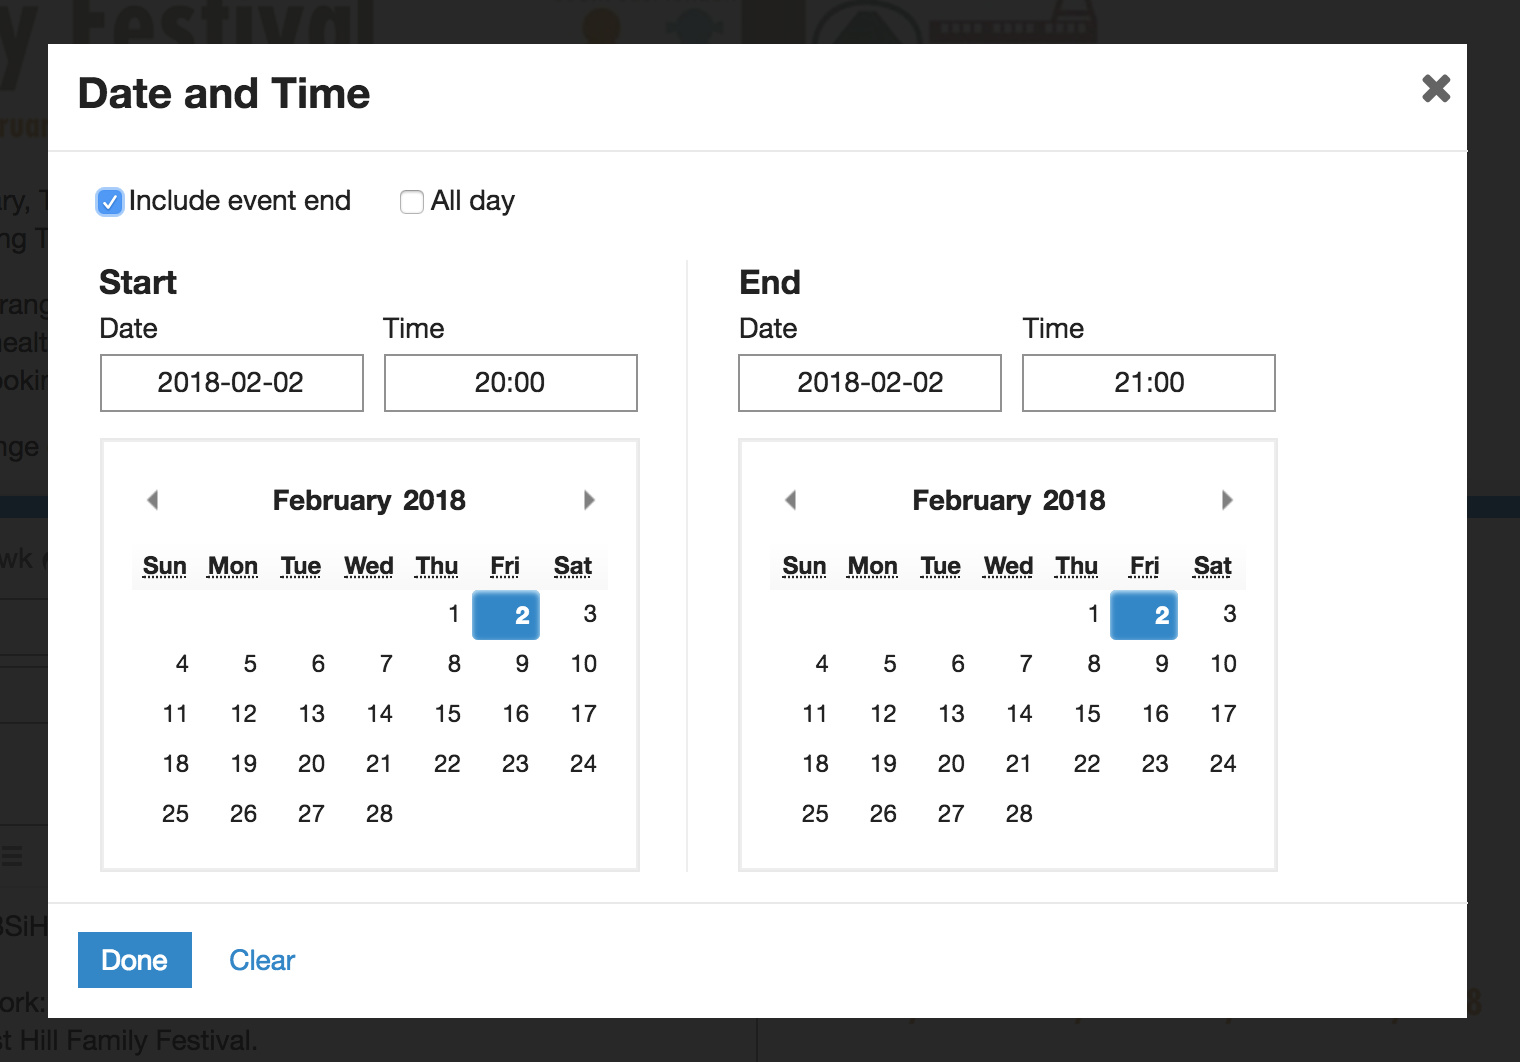Select highlighted day 2 in Start calendar
This screenshot has height=1062, width=1520.
click(x=507, y=615)
